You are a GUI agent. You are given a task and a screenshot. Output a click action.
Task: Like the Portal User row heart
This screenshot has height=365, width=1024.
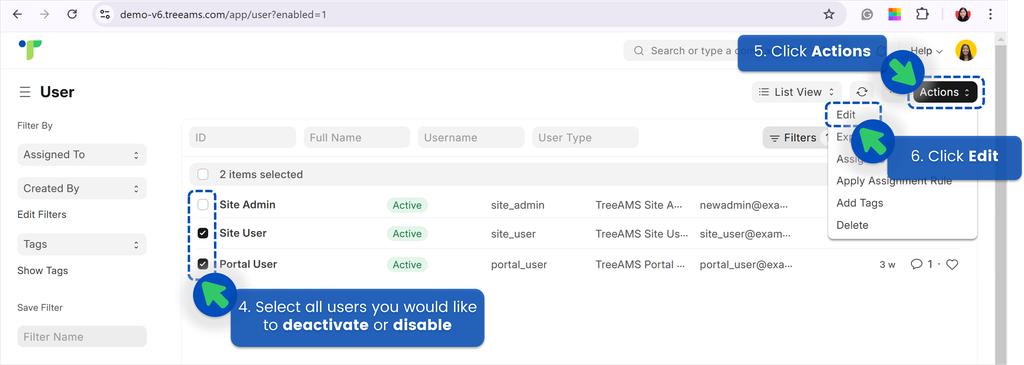952,264
